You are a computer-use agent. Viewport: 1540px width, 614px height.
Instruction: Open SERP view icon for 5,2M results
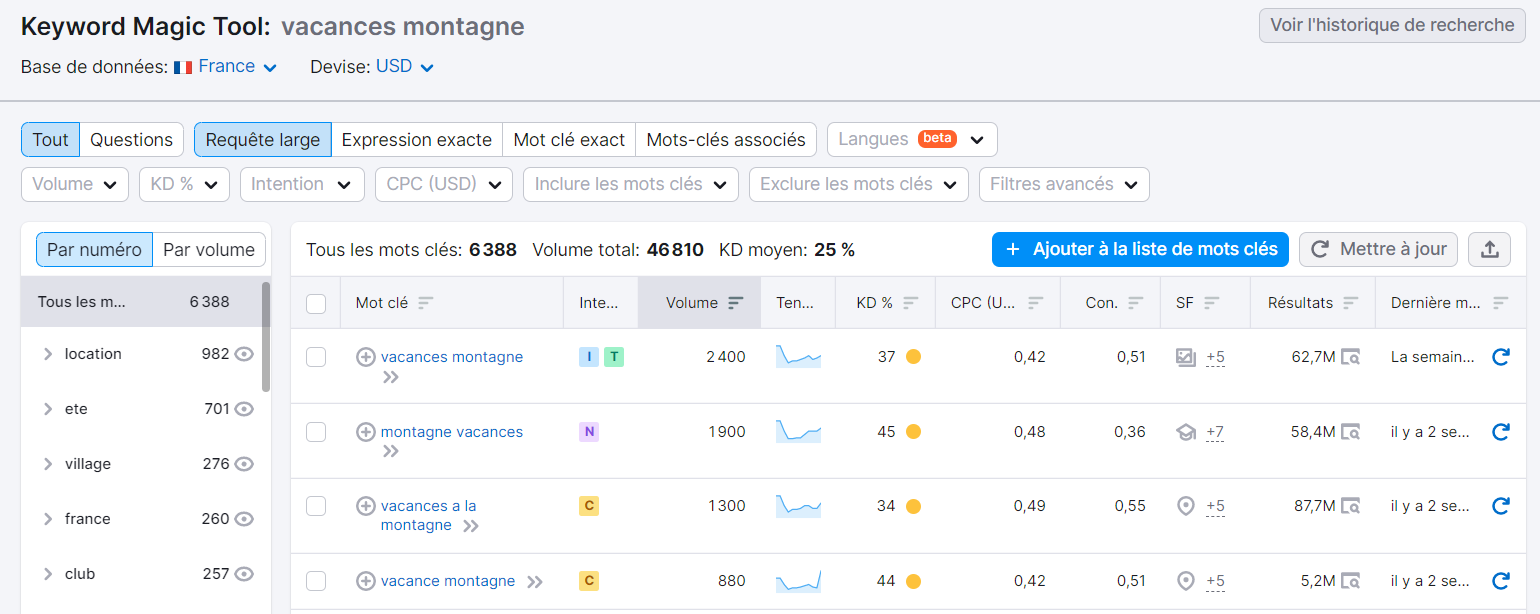1351,581
